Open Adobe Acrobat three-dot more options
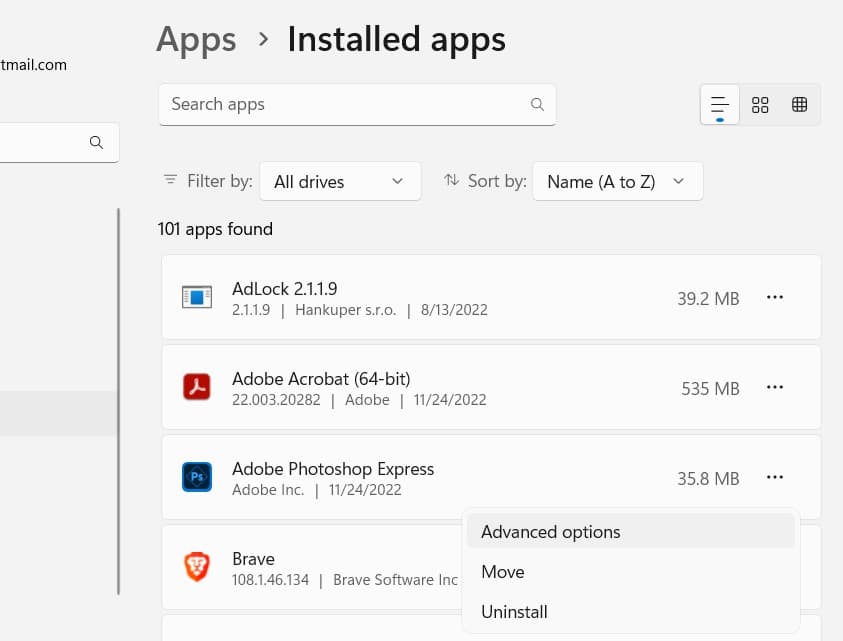 click(x=775, y=387)
